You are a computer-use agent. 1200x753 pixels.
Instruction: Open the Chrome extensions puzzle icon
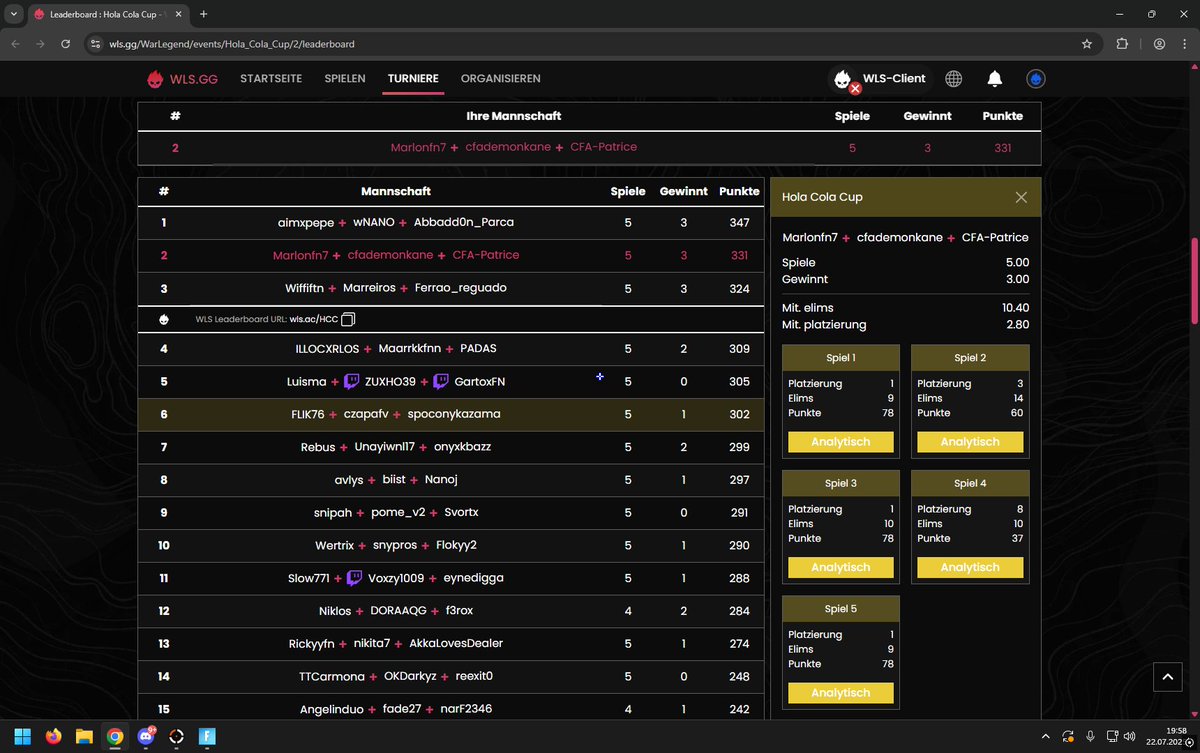tap(1122, 44)
